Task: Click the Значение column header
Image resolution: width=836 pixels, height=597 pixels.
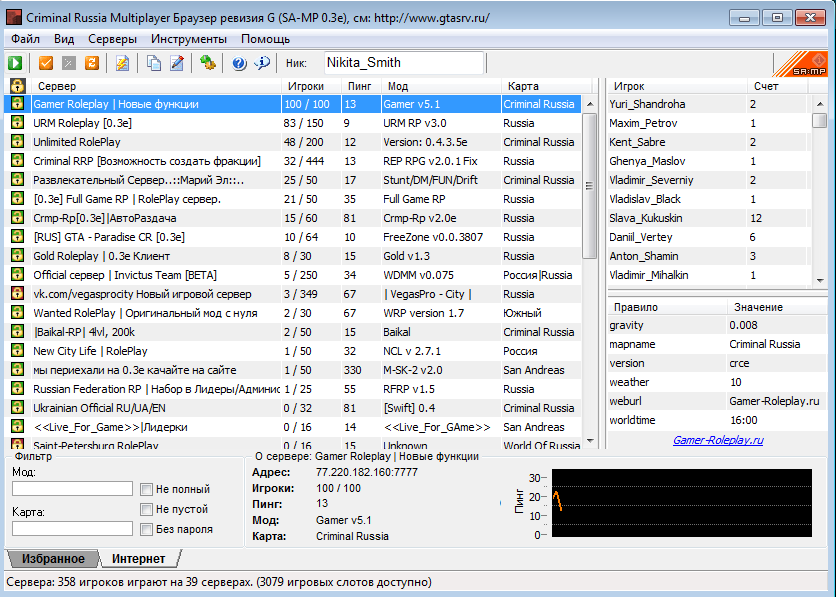Action: tap(777, 307)
